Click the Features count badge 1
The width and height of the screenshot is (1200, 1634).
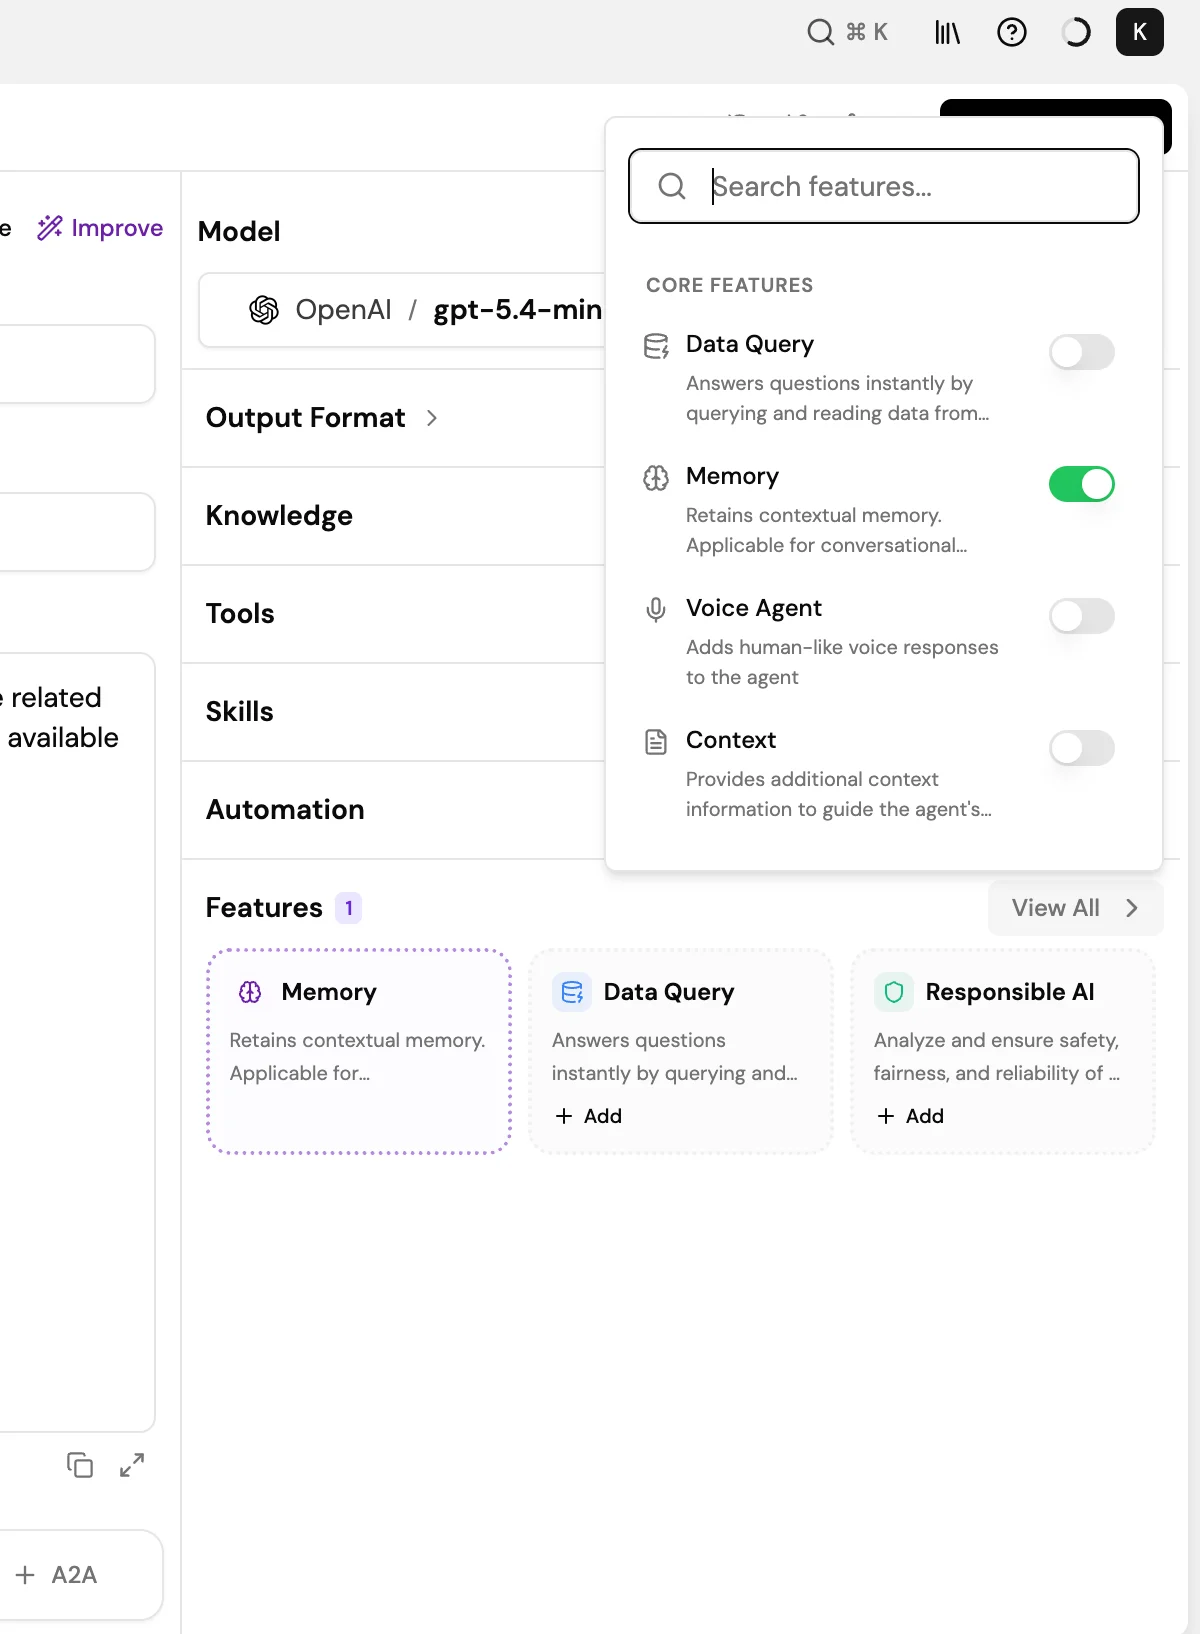(x=348, y=908)
